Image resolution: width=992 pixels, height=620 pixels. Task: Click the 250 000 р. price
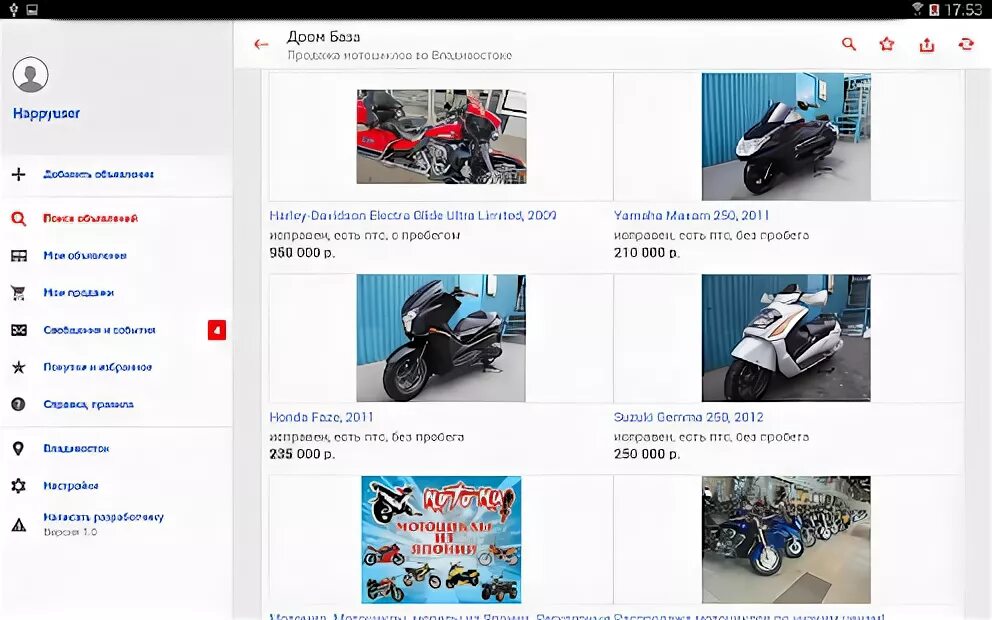[647, 454]
